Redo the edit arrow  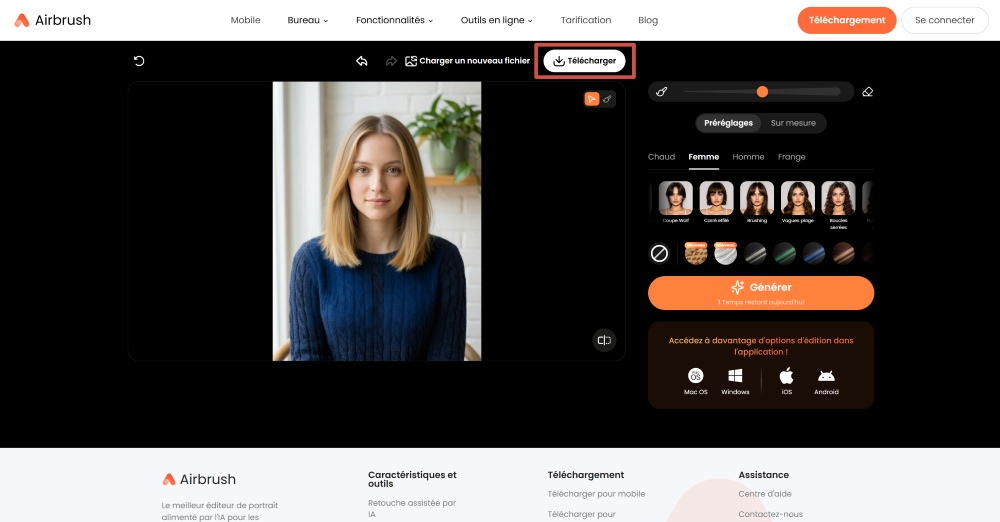391,61
